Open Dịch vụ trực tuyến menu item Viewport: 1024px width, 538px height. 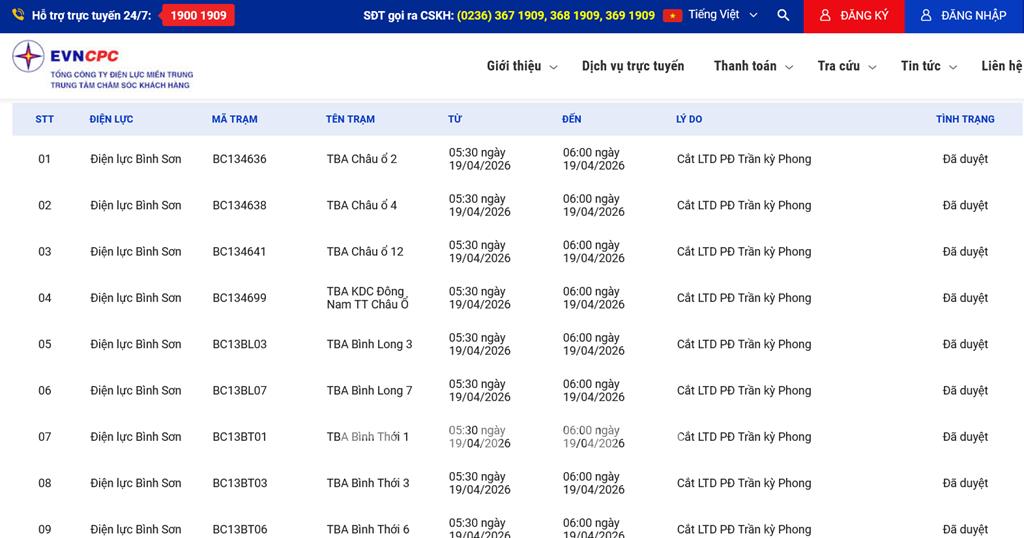(x=633, y=66)
